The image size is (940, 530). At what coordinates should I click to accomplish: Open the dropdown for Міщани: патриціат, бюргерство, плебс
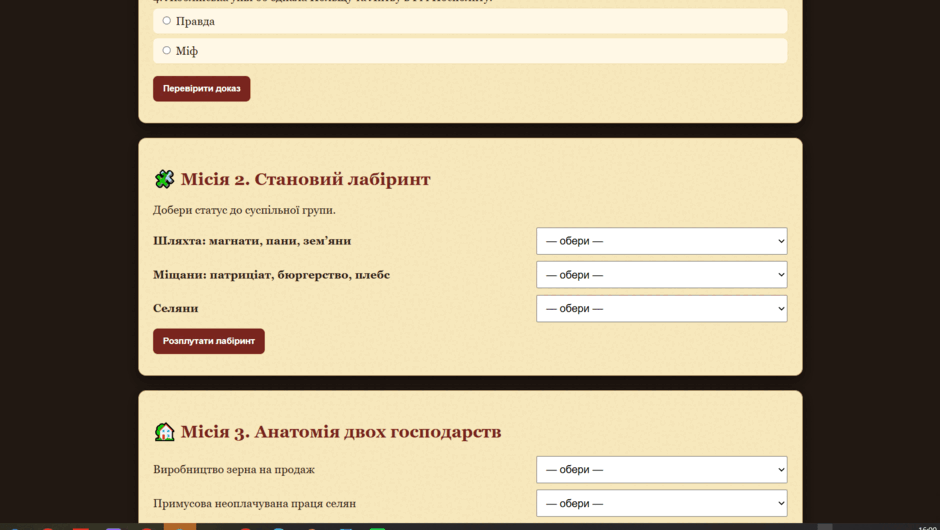661,275
